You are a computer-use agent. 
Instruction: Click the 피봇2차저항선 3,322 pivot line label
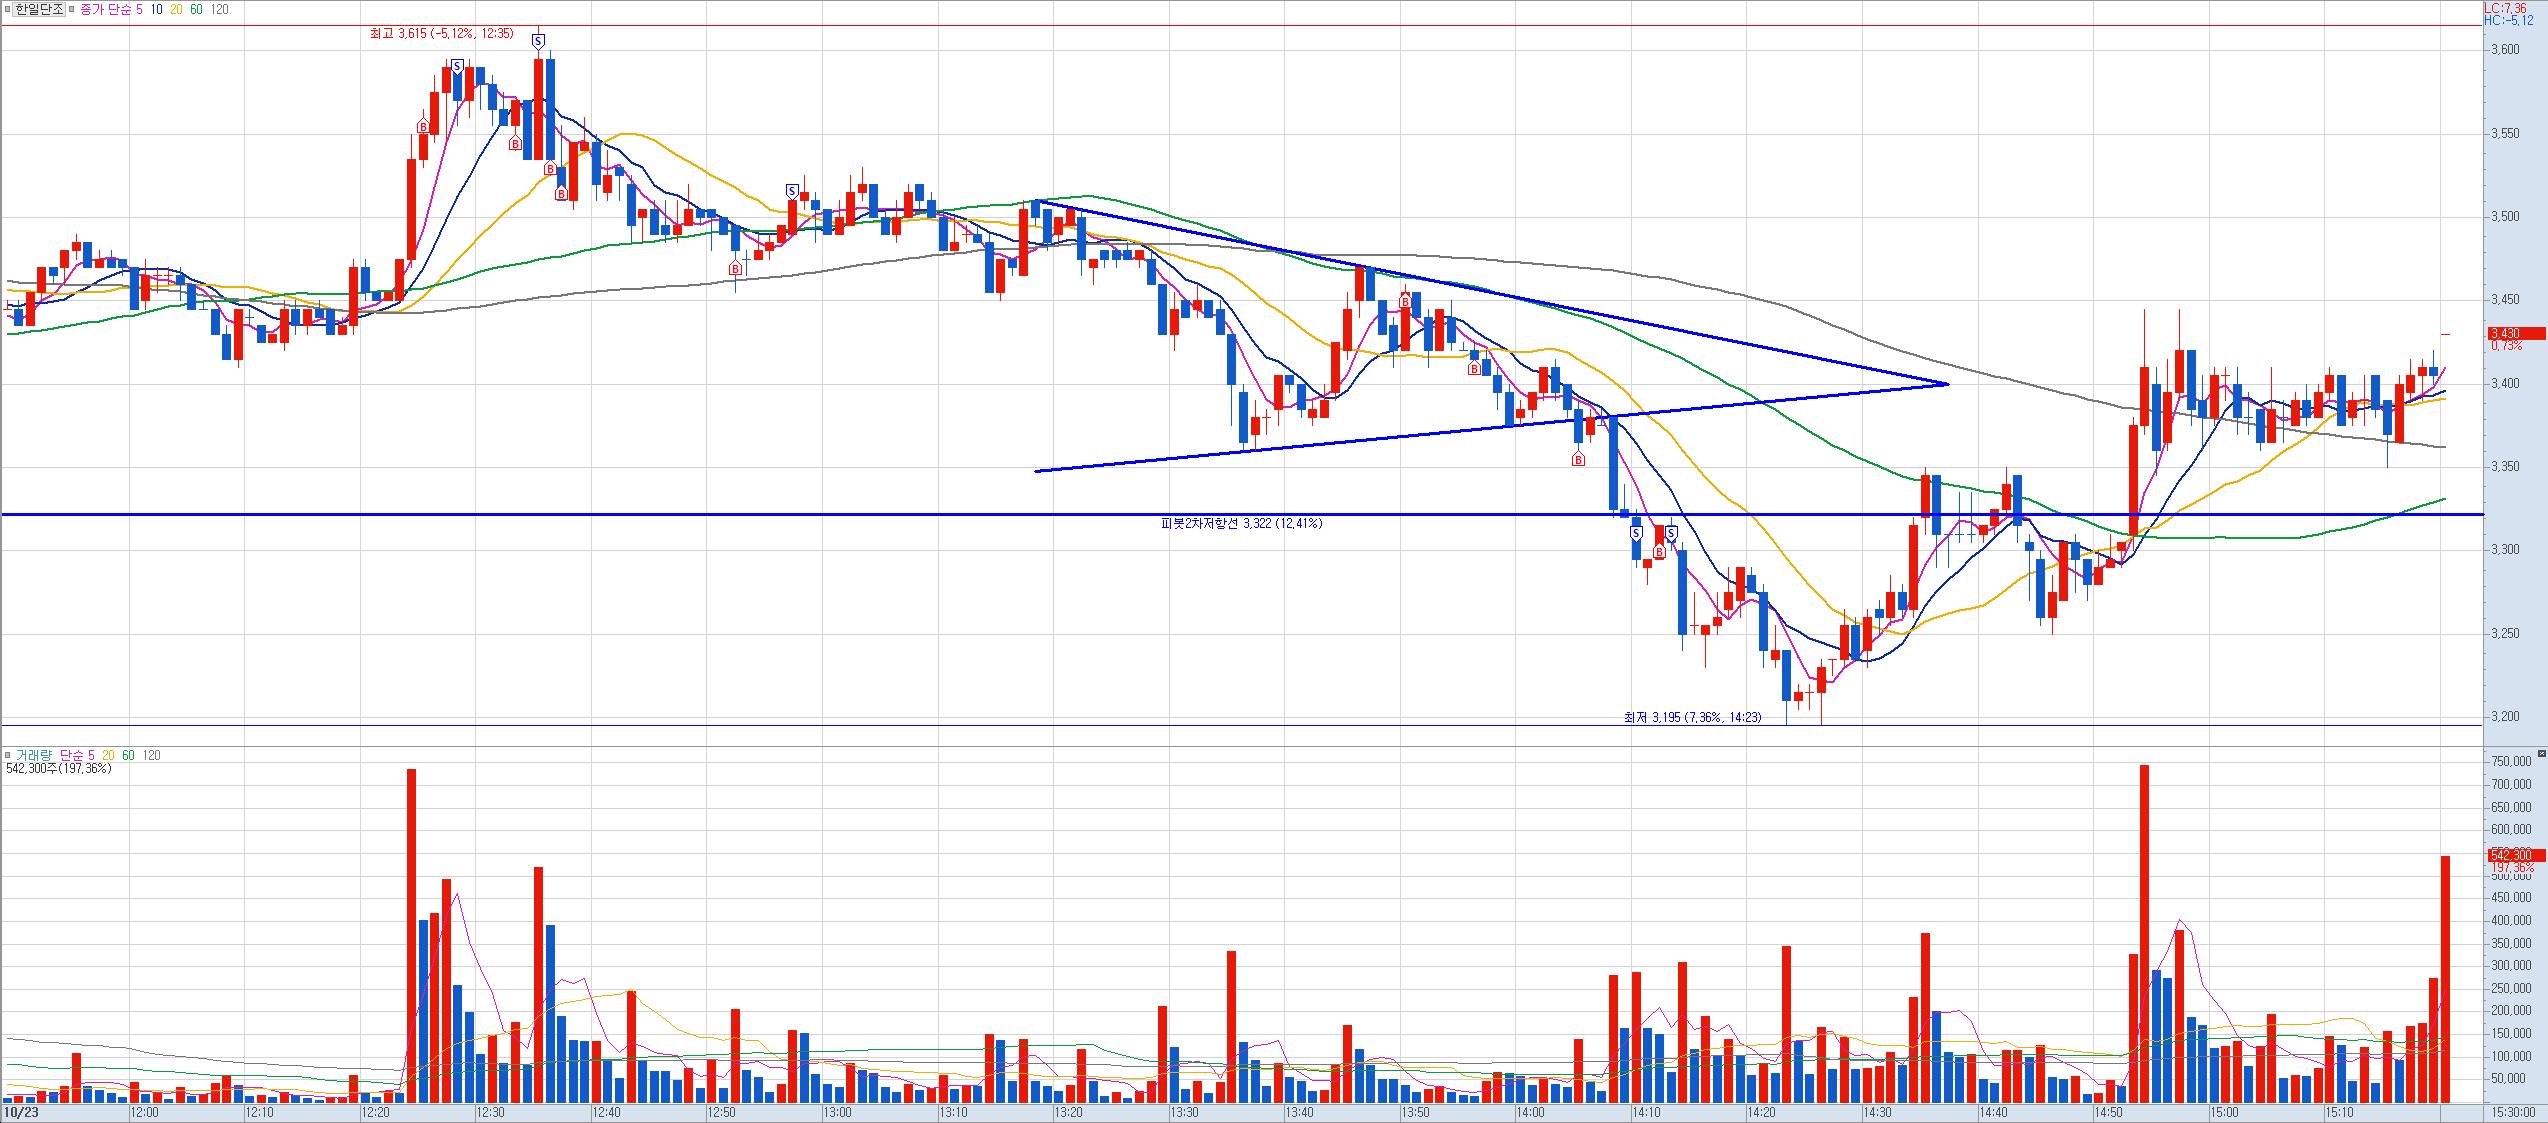pos(1240,523)
